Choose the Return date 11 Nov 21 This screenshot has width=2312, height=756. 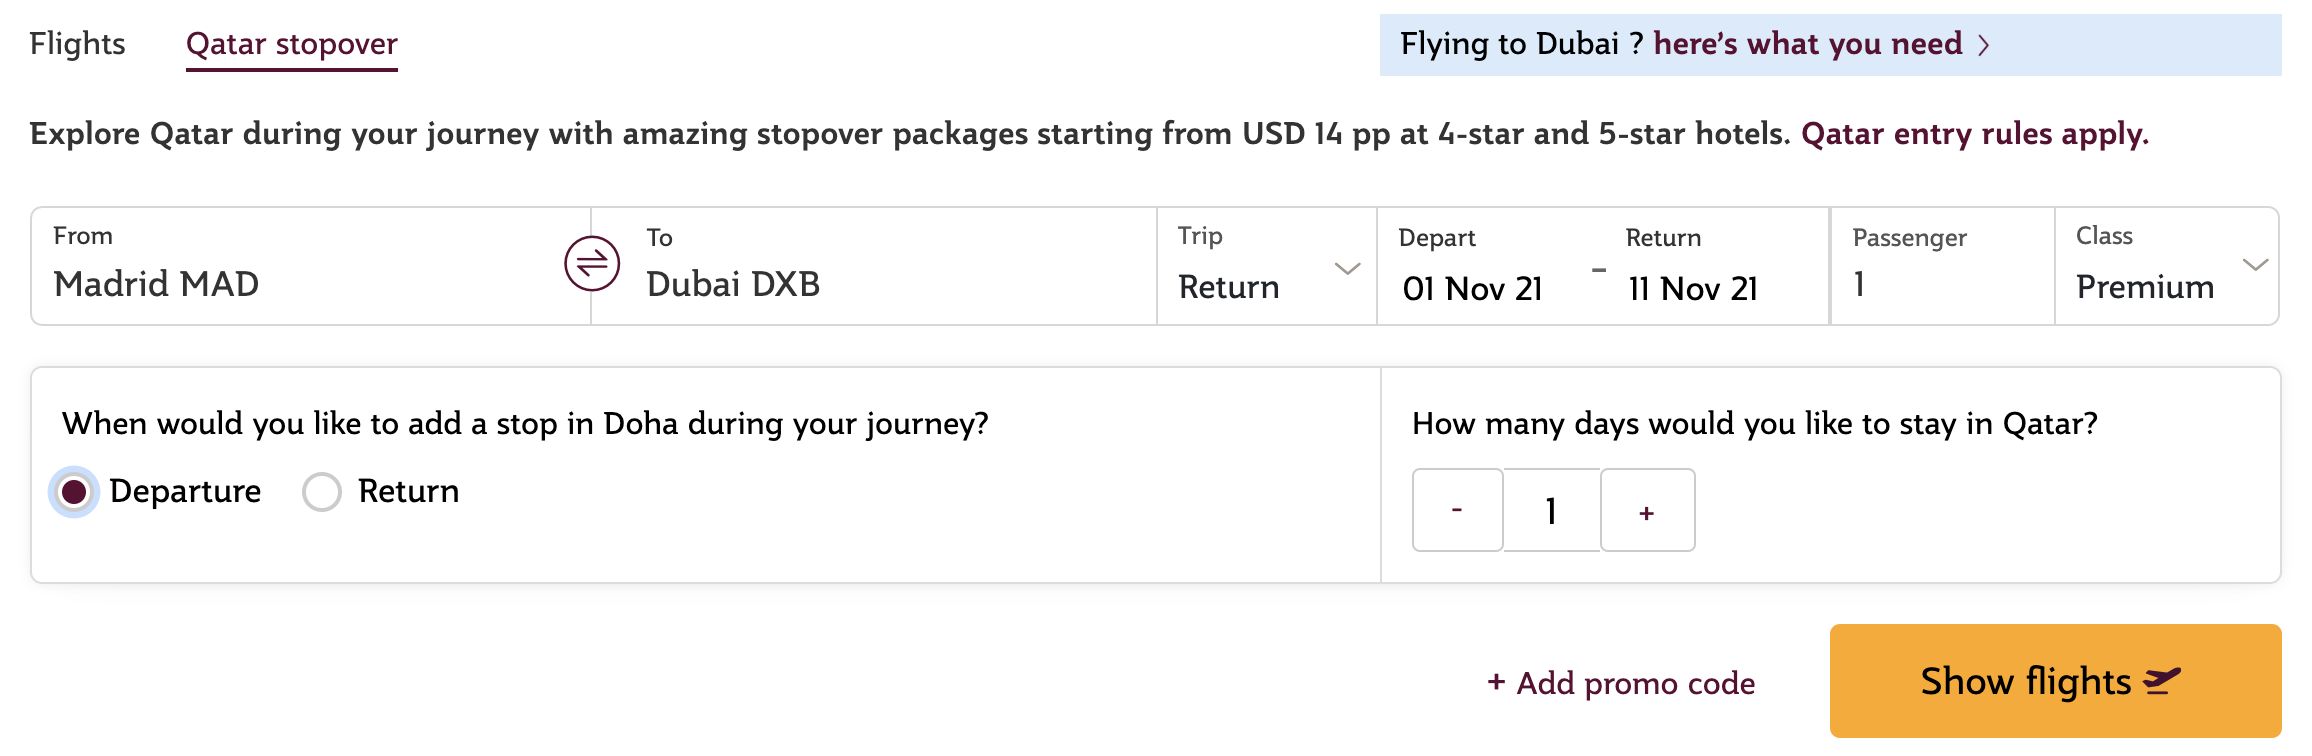point(1693,289)
